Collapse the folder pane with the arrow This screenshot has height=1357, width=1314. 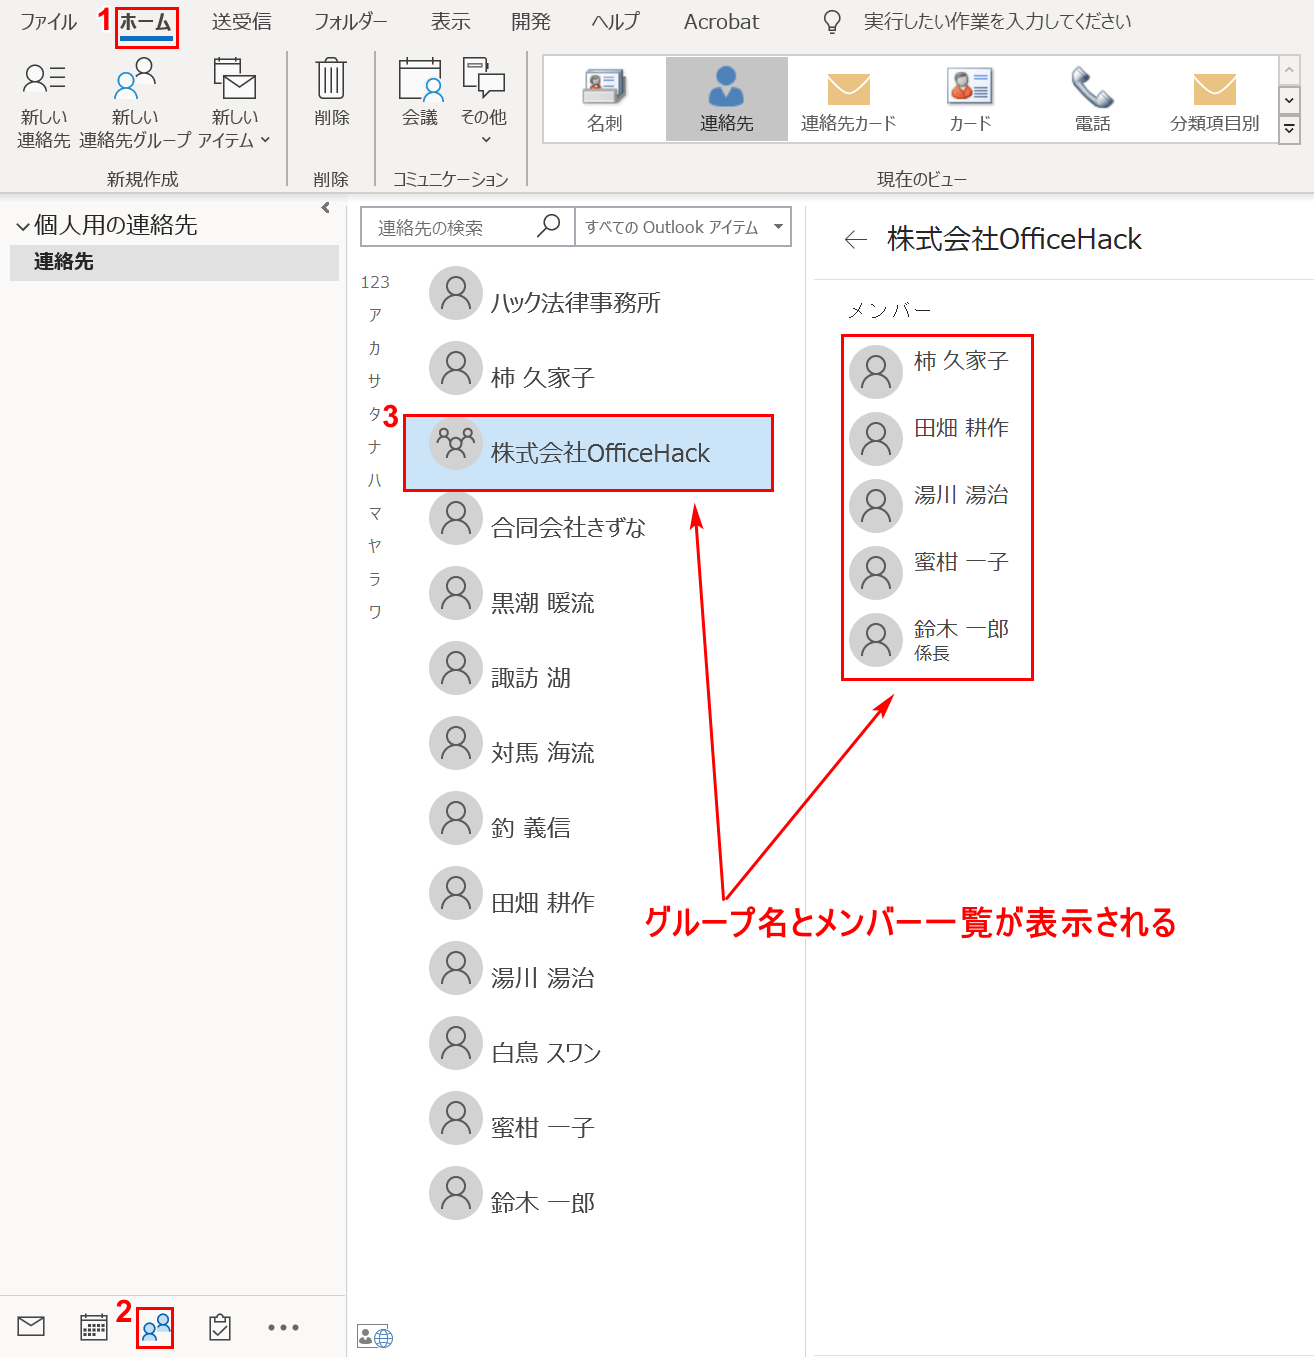[325, 208]
